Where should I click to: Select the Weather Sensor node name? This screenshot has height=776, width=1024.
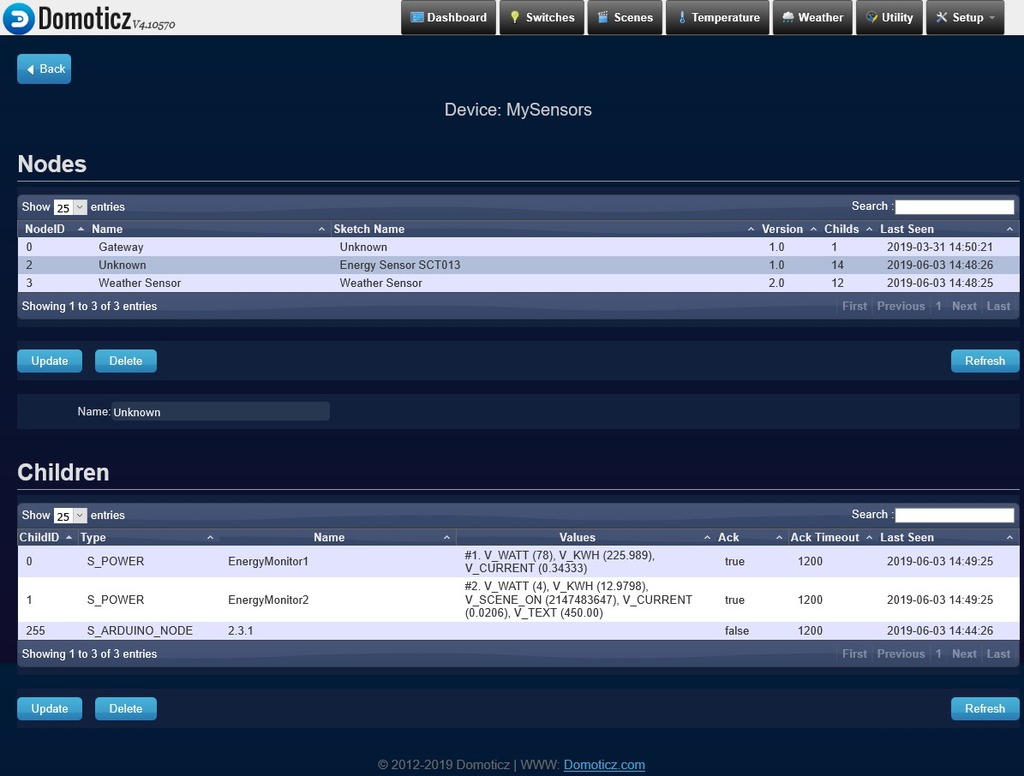pos(140,283)
